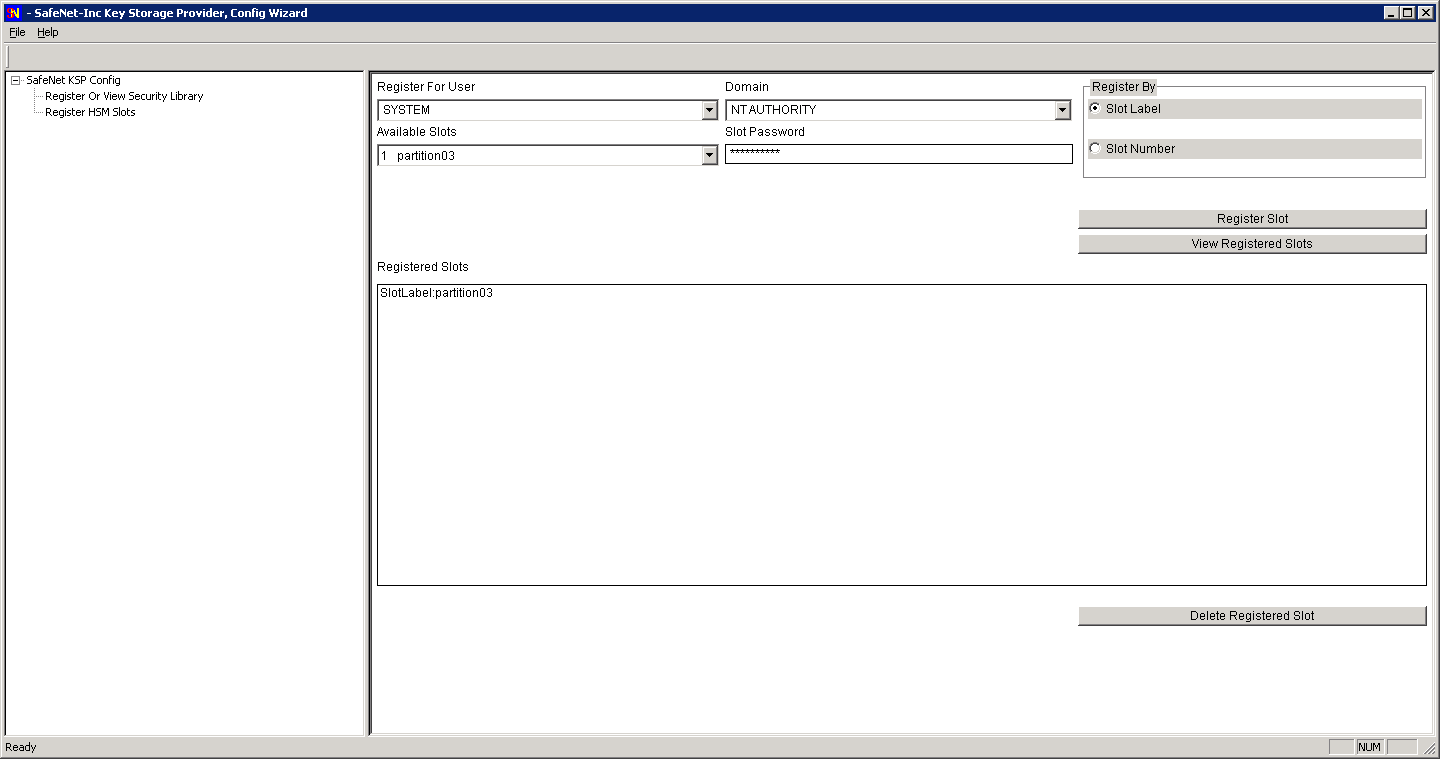The width and height of the screenshot is (1440, 759).
Task: Click the Slot Password input field
Action: tap(898, 154)
